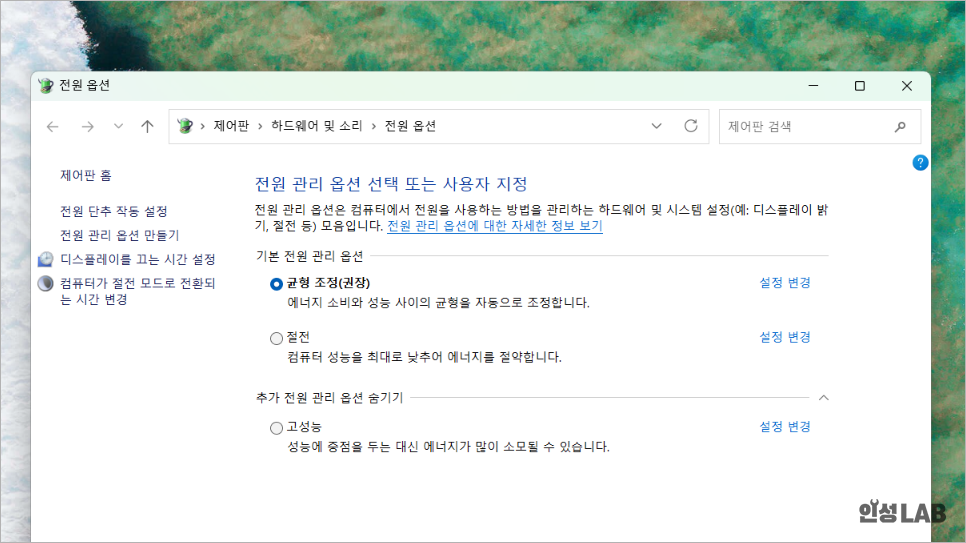Expand chevron after the address bar icon
This screenshot has width=966, height=543.
(202, 126)
